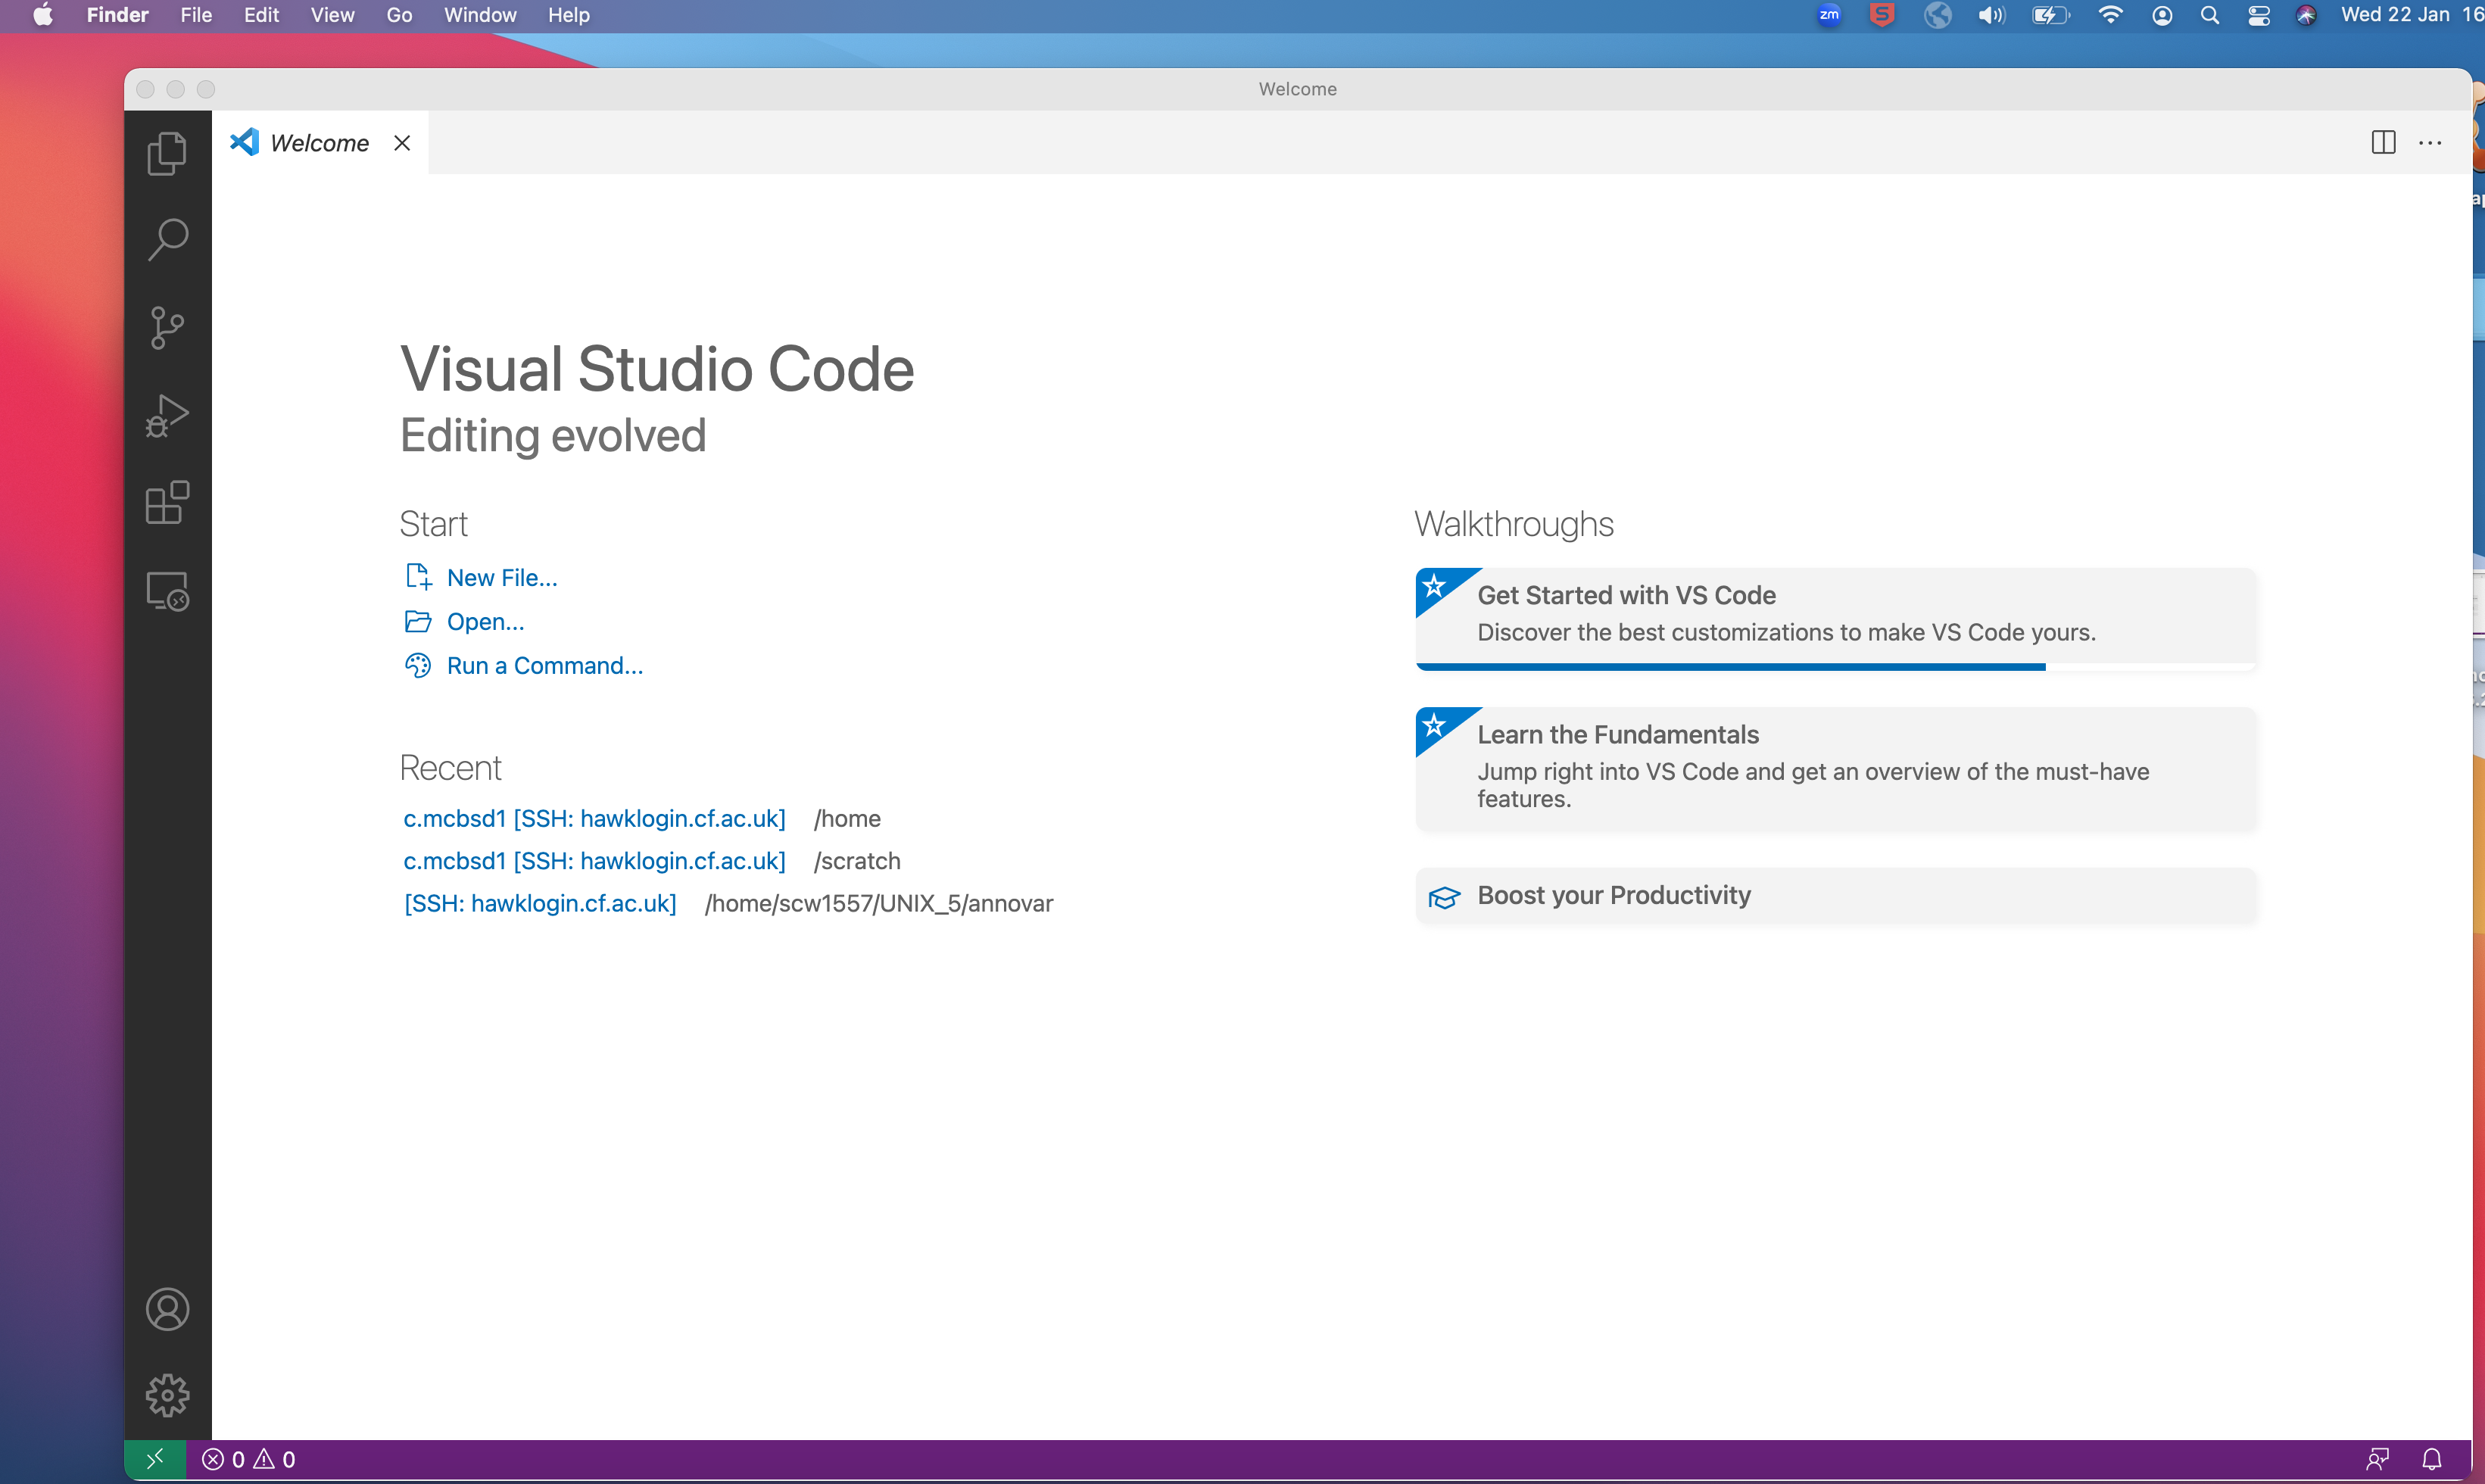Open recent c.mcbsd1 SSH /home workspace
2485x1484 pixels.
pos(594,818)
